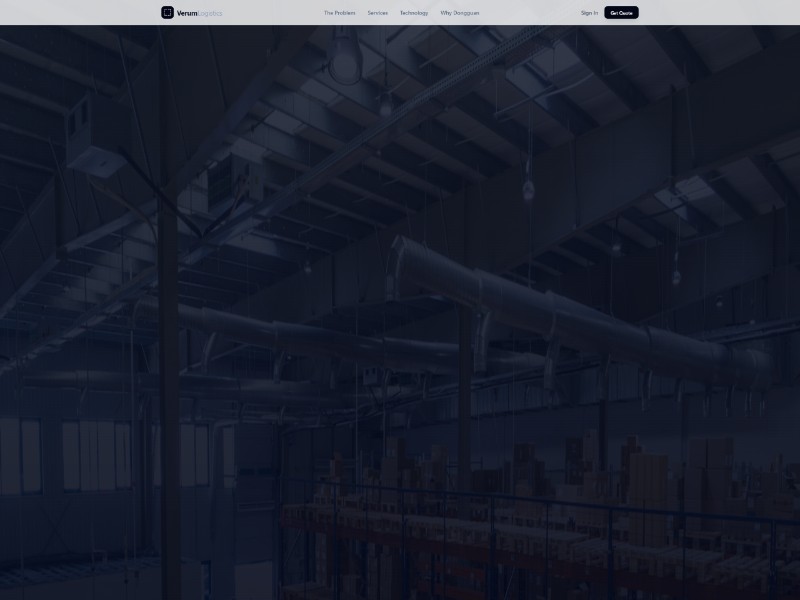Click the hanging ceiling lamp in photo
800x600 pixels.
coord(345,60)
